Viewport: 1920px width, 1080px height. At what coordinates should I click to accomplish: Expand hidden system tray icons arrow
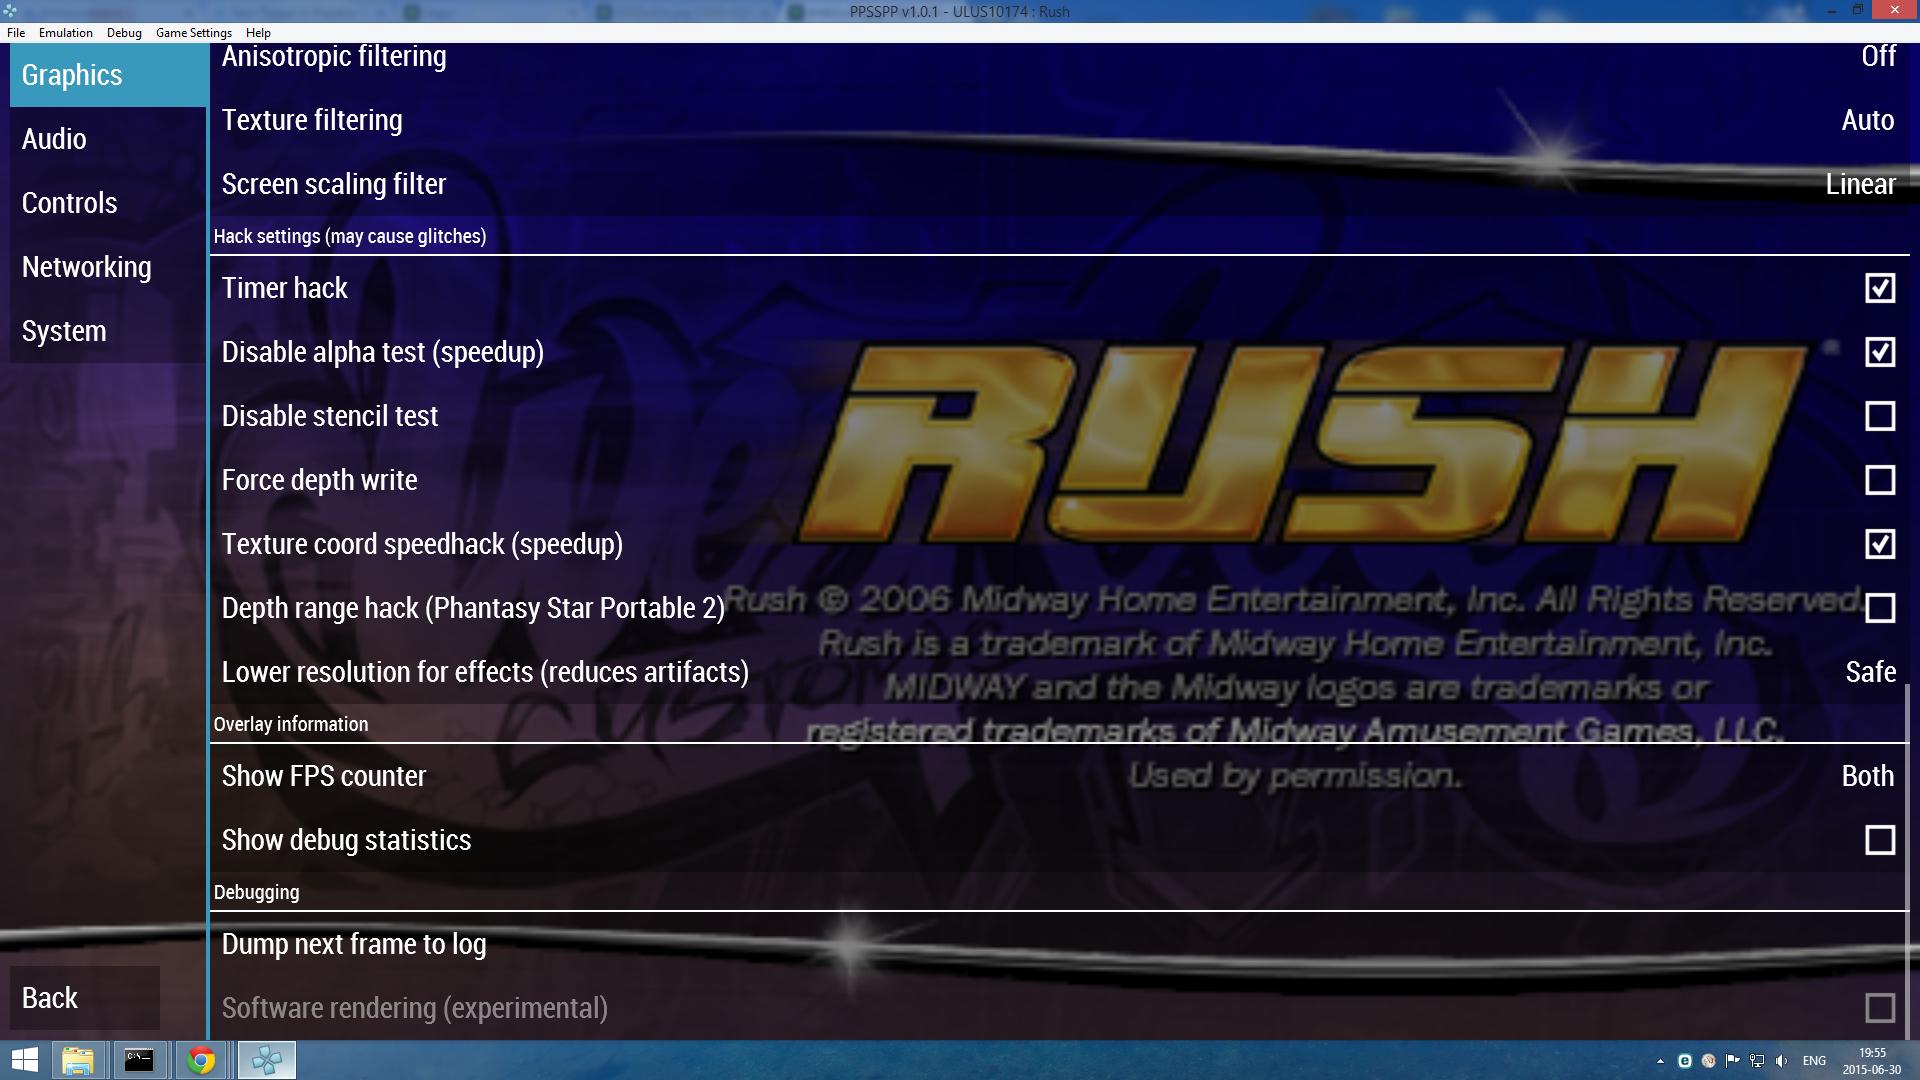(x=1660, y=1061)
